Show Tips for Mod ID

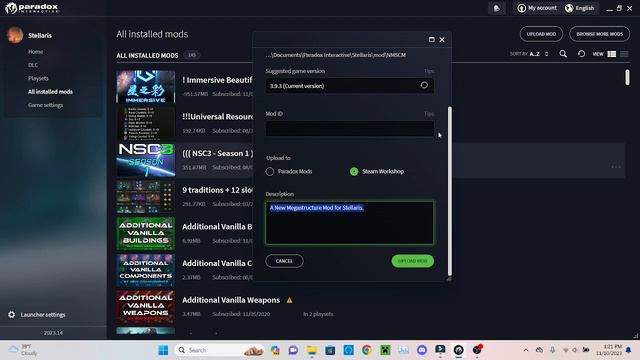click(x=429, y=114)
